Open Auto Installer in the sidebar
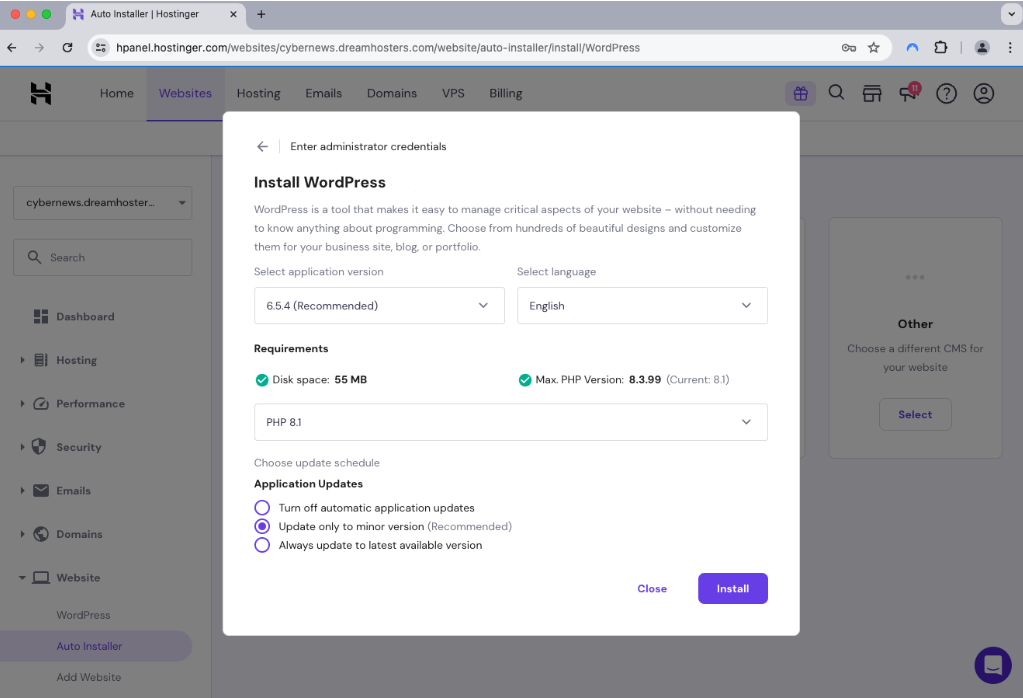The width and height of the screenshot is (1023, 698). [x=89, y=646]
